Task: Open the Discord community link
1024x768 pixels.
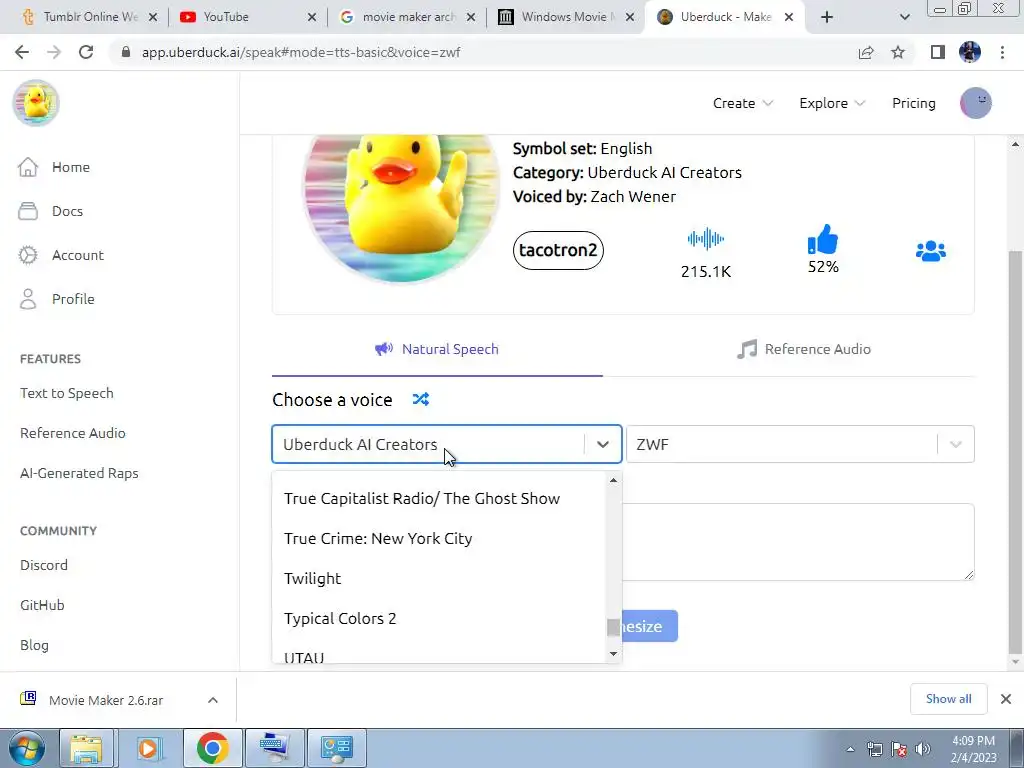Action: tap(44, 565)
